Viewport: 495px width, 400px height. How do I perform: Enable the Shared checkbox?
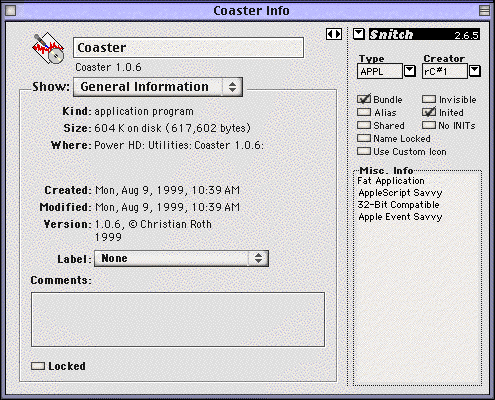[x=364, y=125]
